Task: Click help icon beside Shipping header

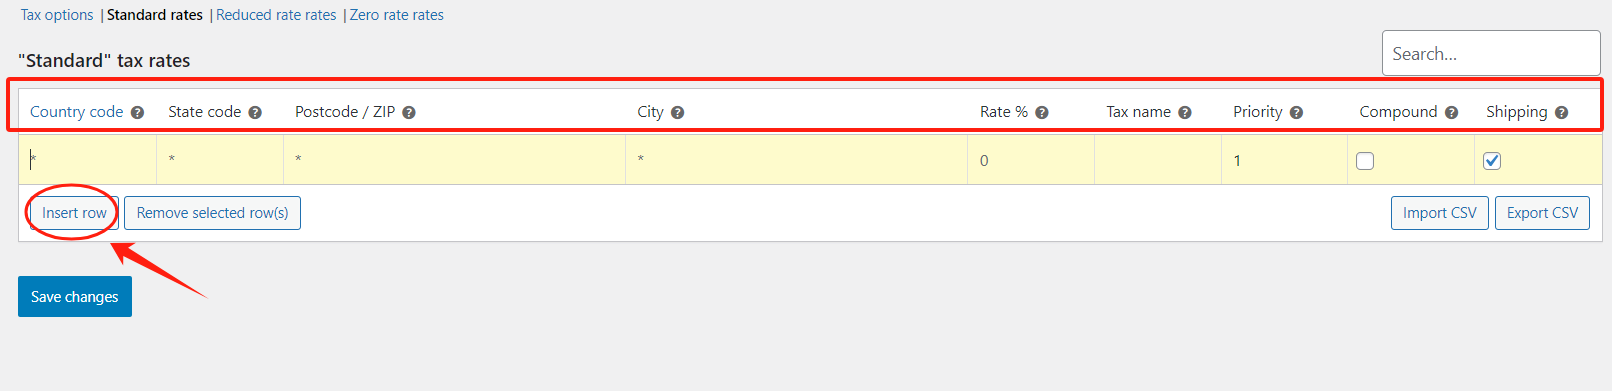Action: tap(1561, 113)
